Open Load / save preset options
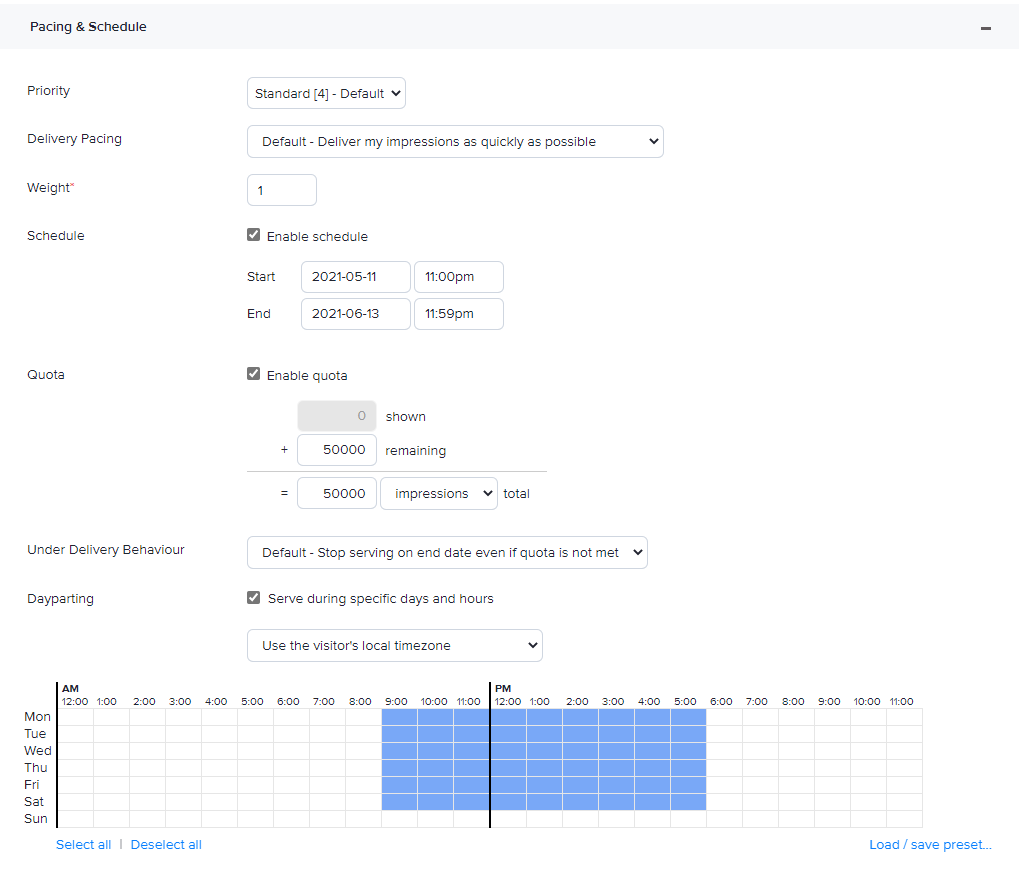 pyautogui.click(x=929, y=844)
